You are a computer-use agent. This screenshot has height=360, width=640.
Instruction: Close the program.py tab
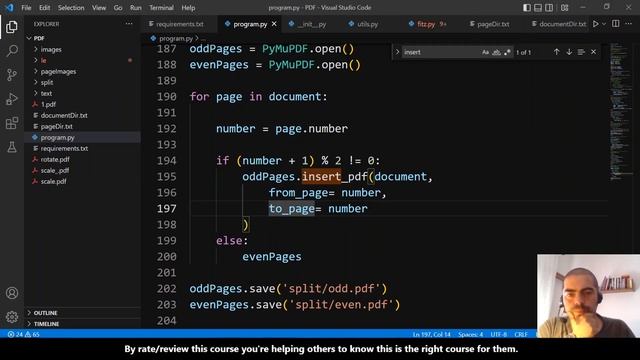click(x=274, y=24)
